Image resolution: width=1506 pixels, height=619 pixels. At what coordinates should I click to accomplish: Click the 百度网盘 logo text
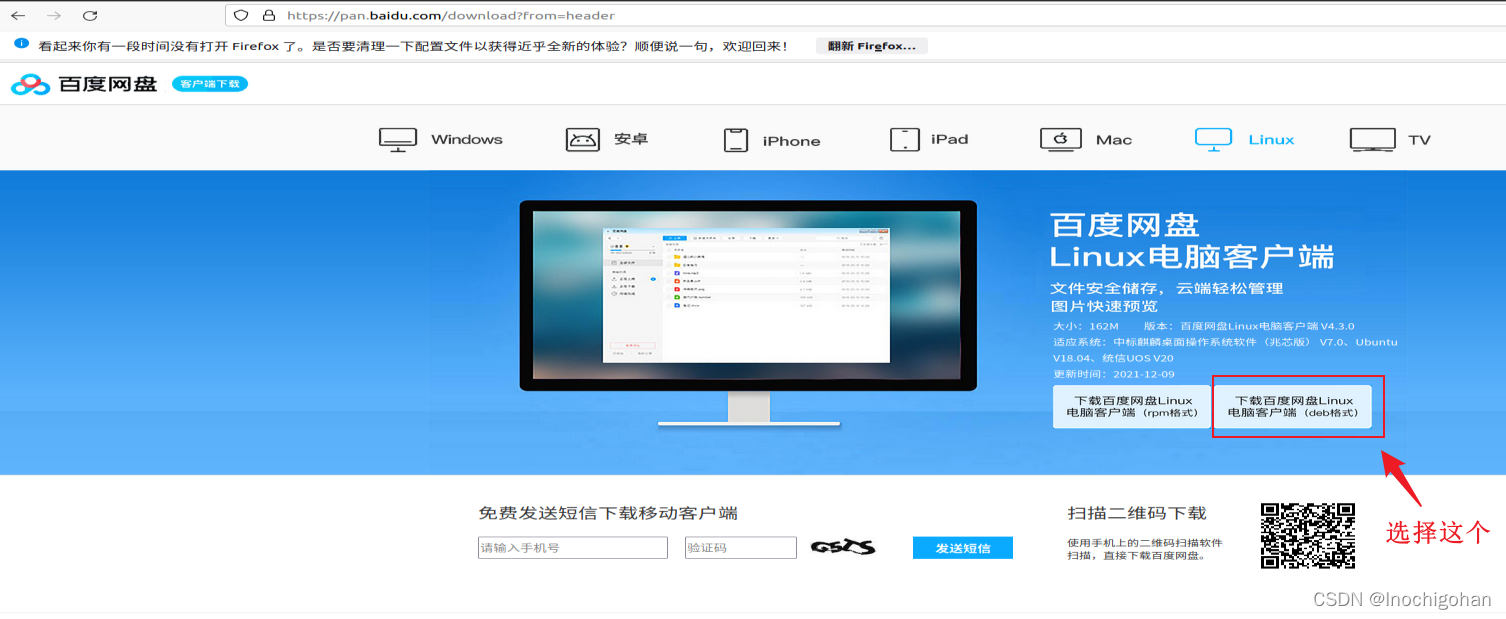click(107, 84)
